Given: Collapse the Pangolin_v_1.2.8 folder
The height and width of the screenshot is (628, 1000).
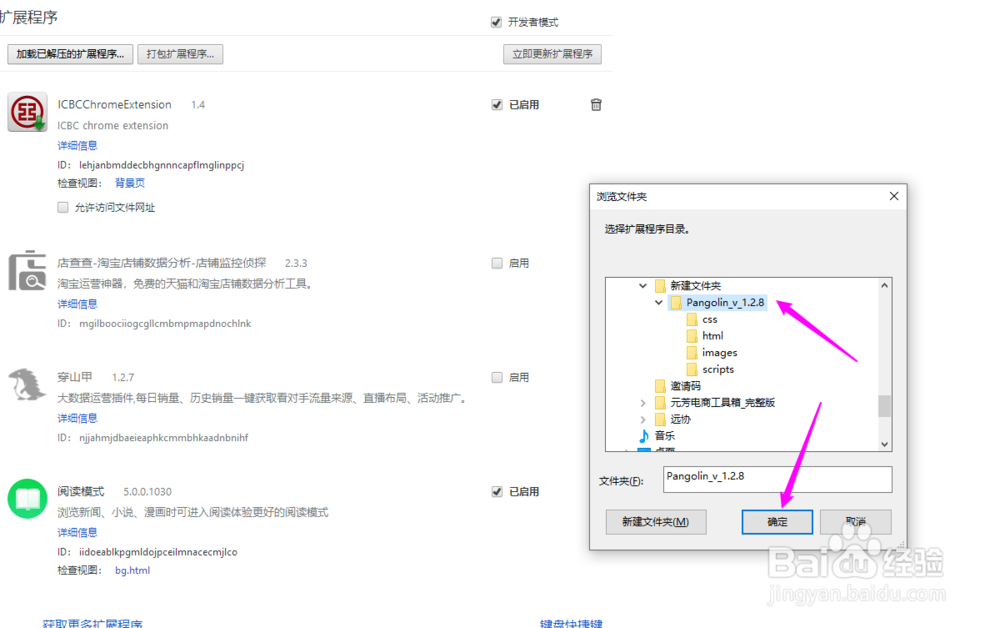Looking at the screenshot, I should [x=658, y=301].
